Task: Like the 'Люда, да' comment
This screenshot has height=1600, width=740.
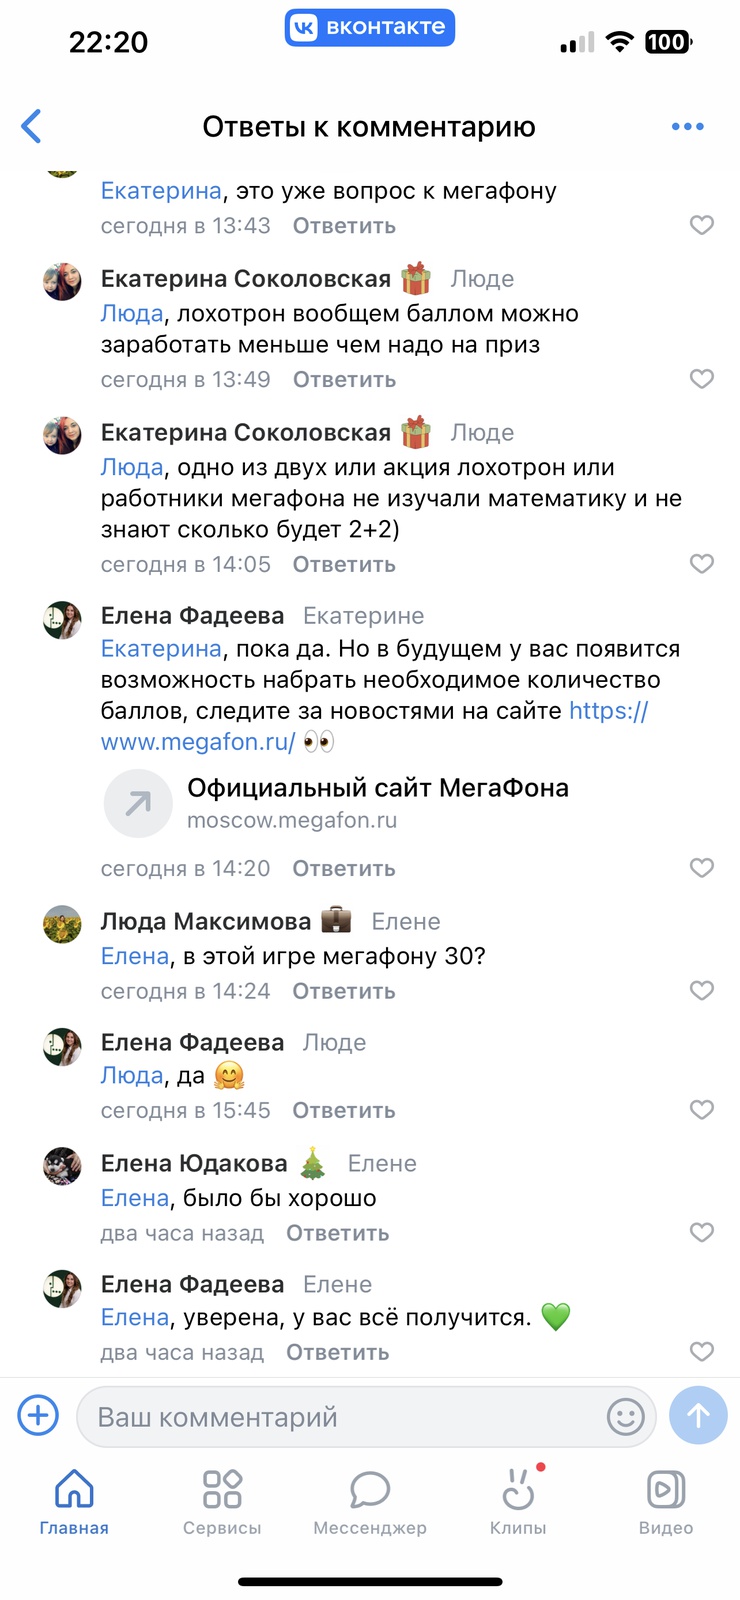Action: tap(702, 1110)
